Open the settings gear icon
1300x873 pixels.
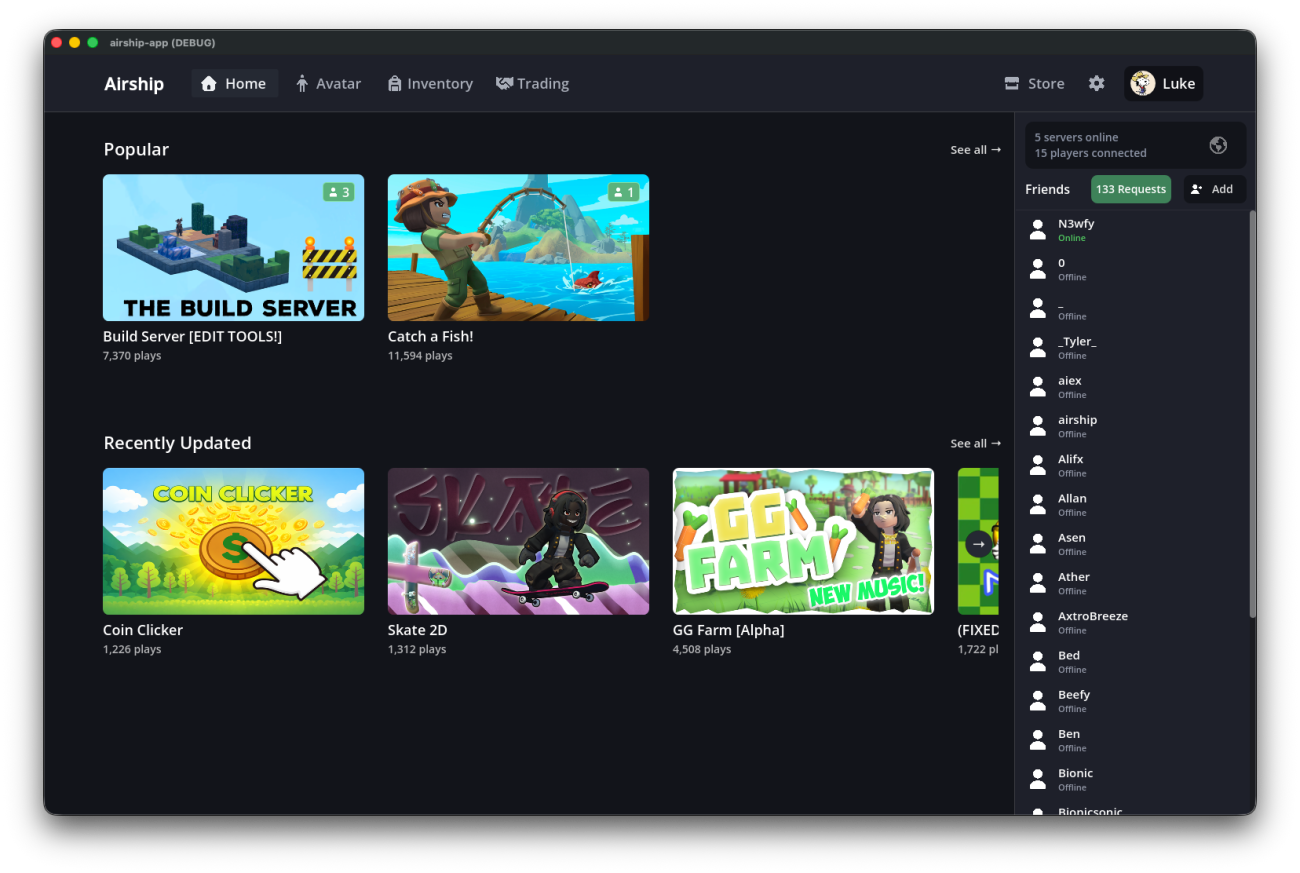(x=1097, y=84)
